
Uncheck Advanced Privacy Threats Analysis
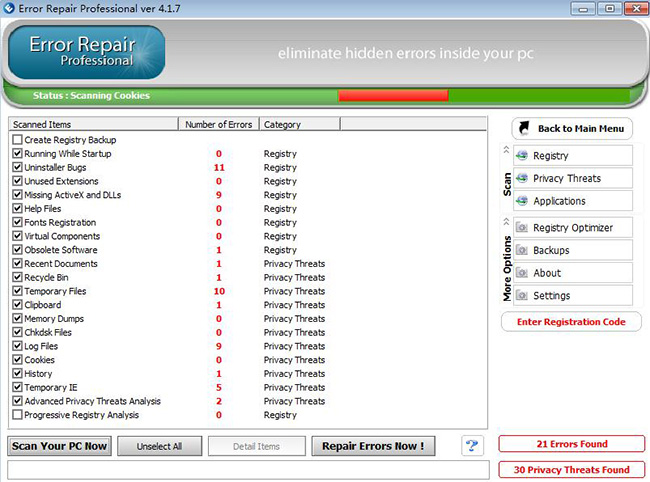pyautogui.click(x=17, y=401)
